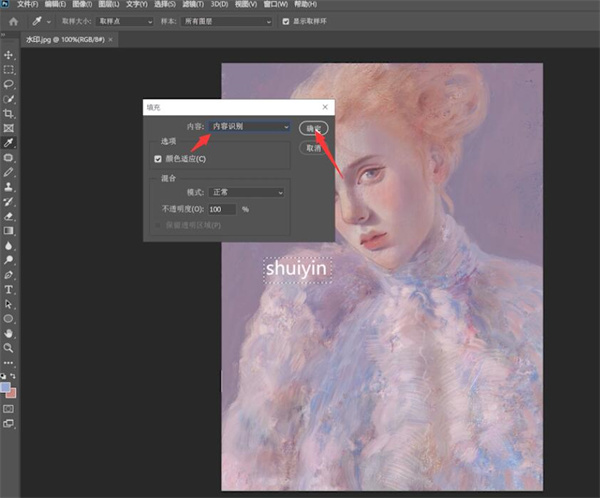Swap foreground and background colors

tap(13, 376)
